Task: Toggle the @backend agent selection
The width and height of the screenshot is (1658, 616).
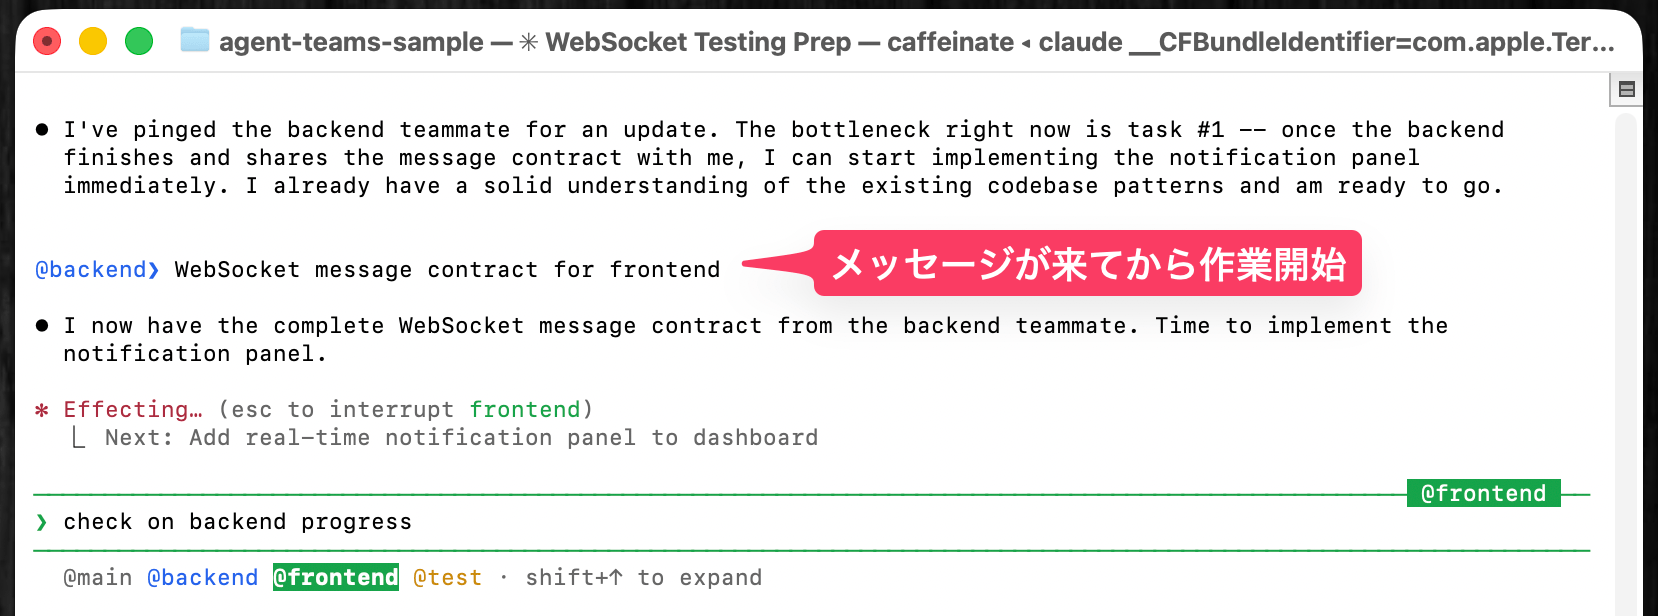Action: (x=203, y=577)
